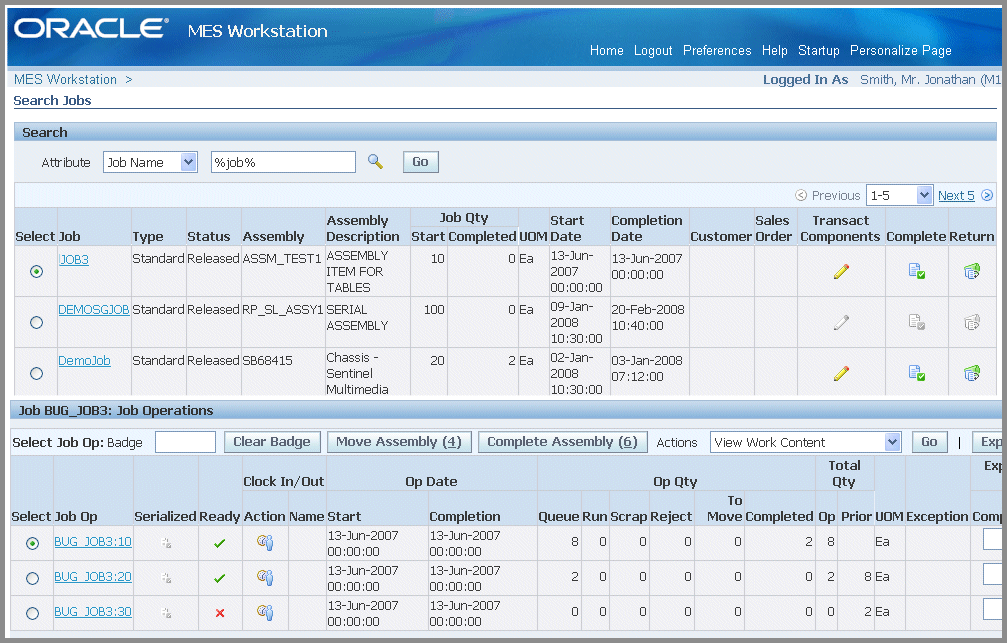
Task: Click red not-ready X for BUG_JOB3:30
Action: point(220,613)
